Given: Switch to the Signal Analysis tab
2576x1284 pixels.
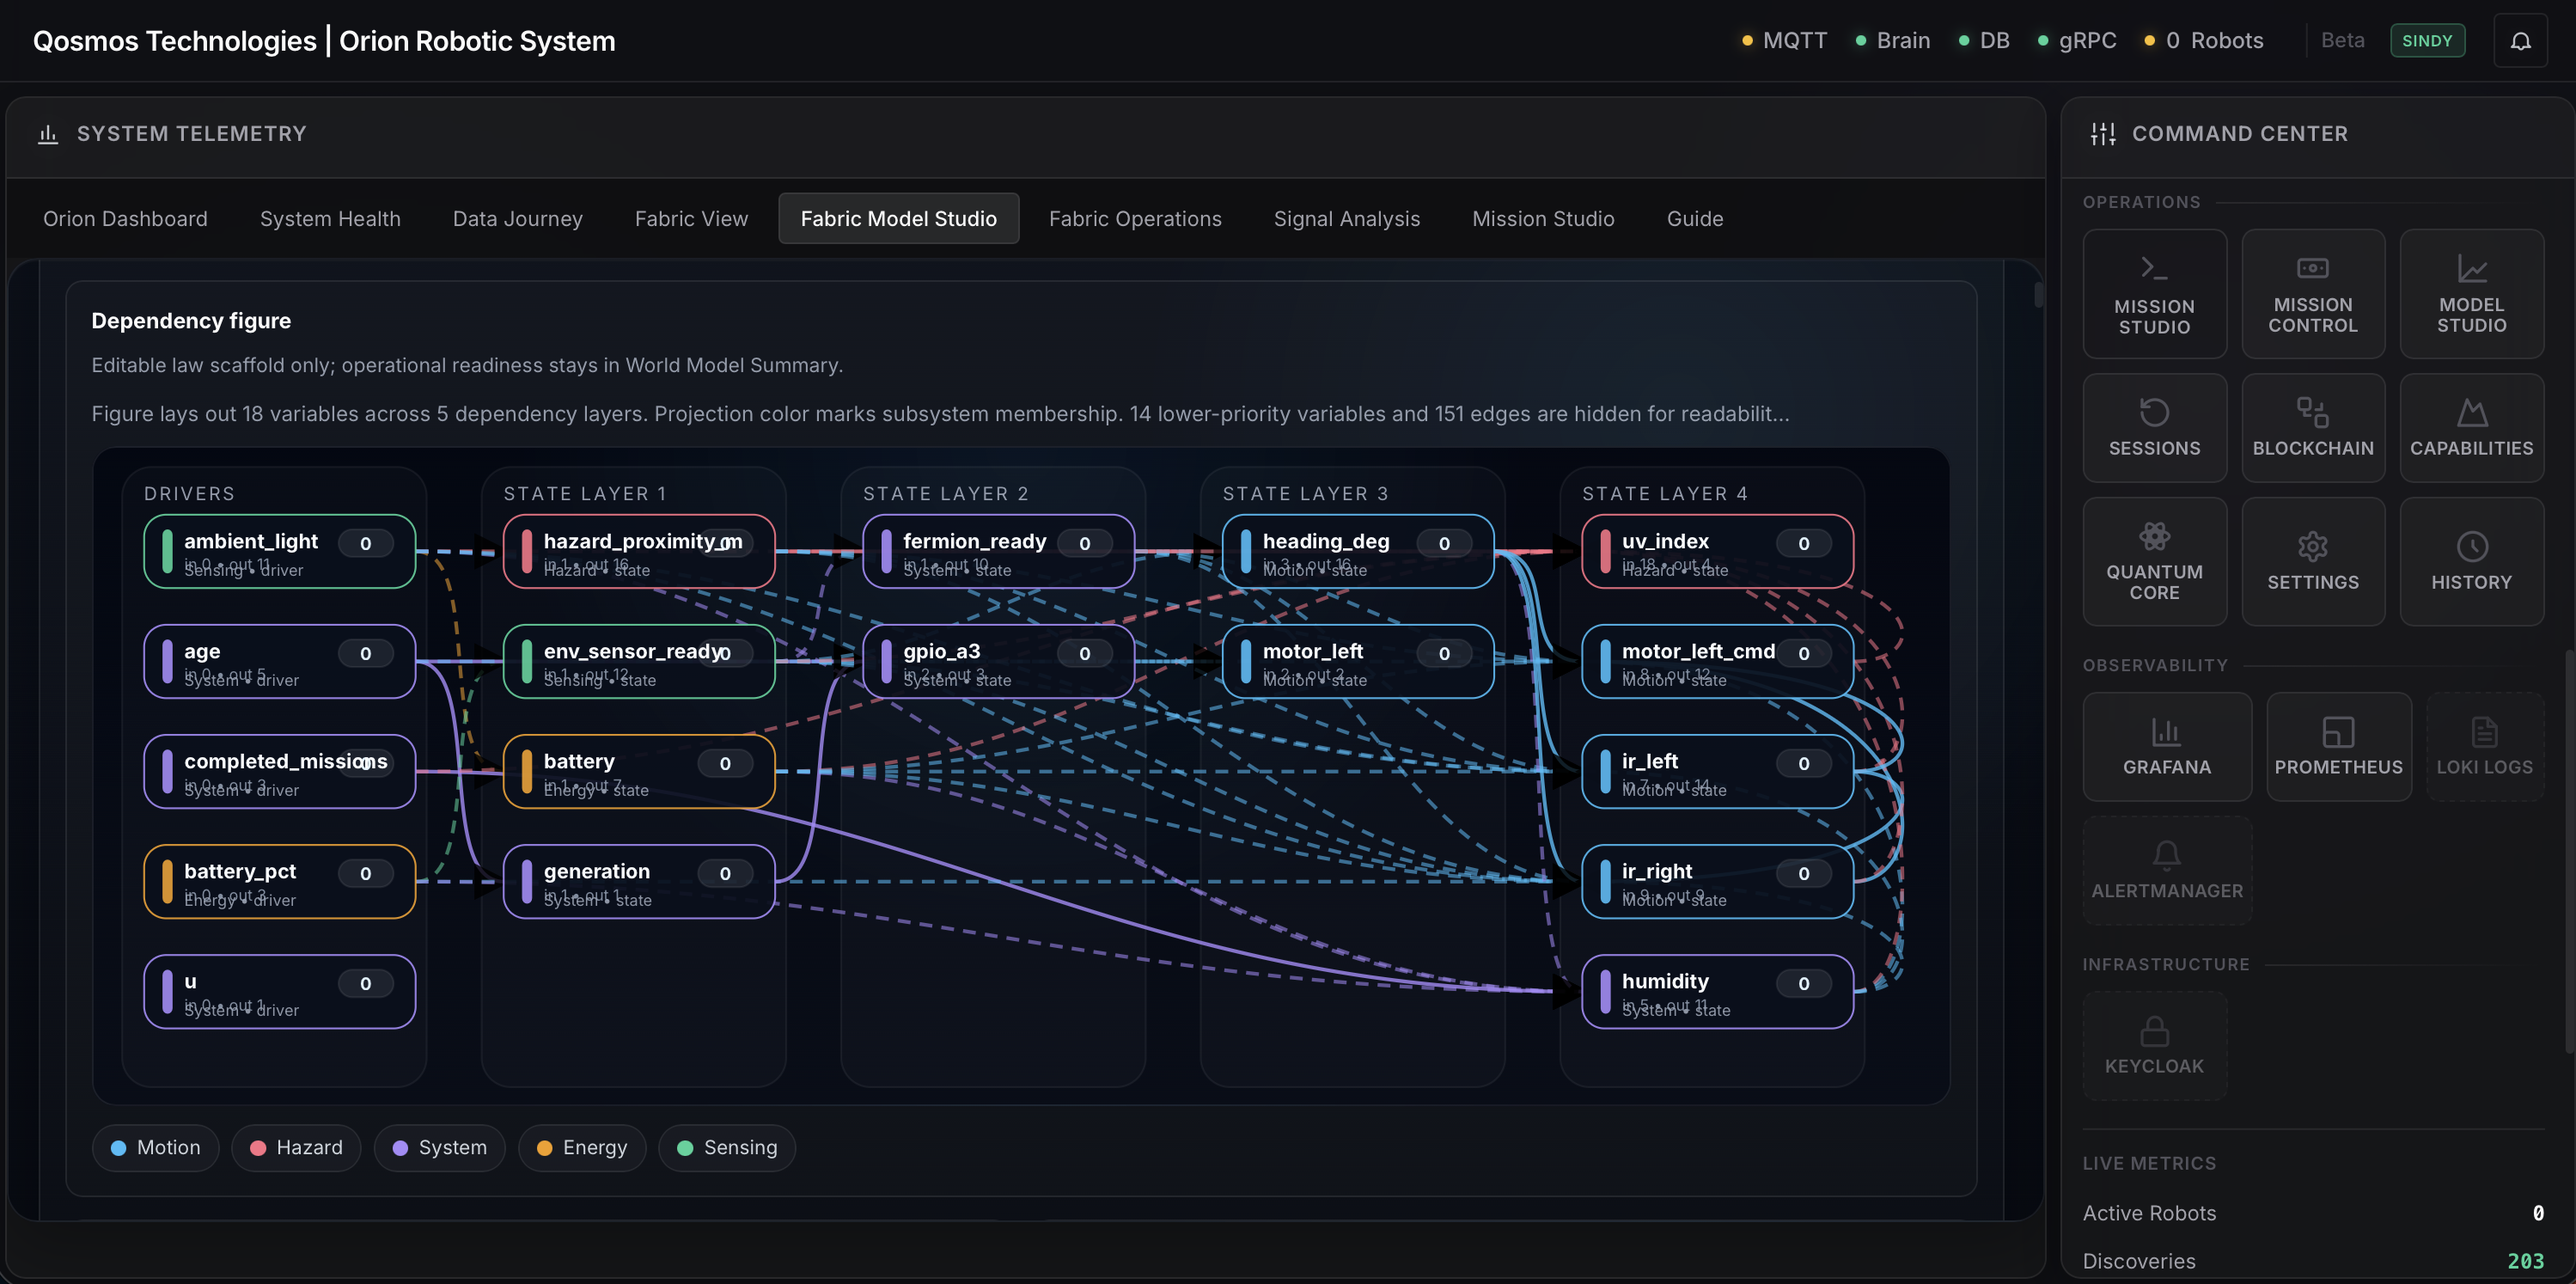Looking at the screenshot, I should click(1347, 218).
